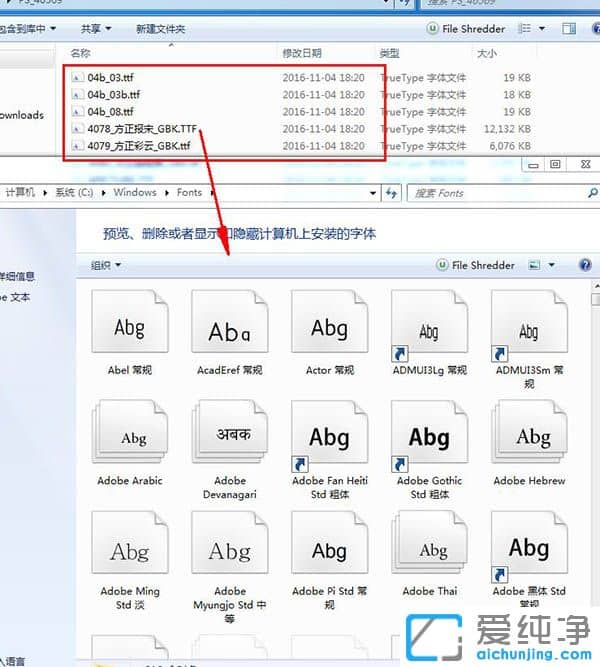600x667 pixels.
Task: Select the ADMUI3Lg 常规 font shortcut
Action: (x=429, y=325)
